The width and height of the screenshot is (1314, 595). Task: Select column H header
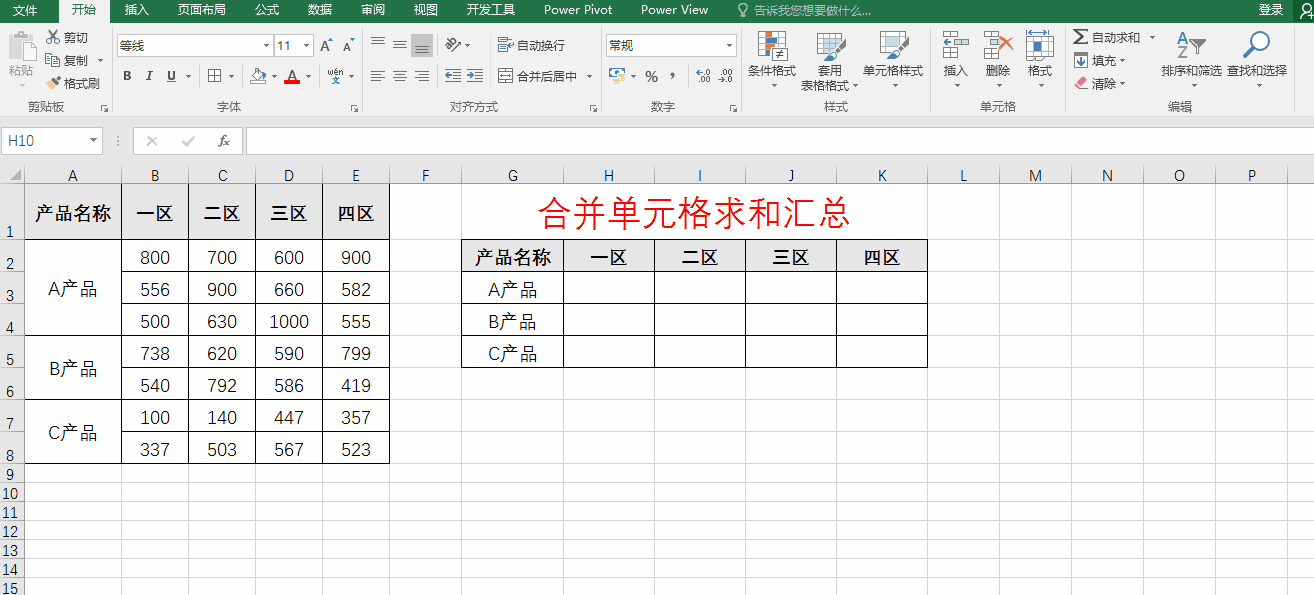tap(608, 176)
